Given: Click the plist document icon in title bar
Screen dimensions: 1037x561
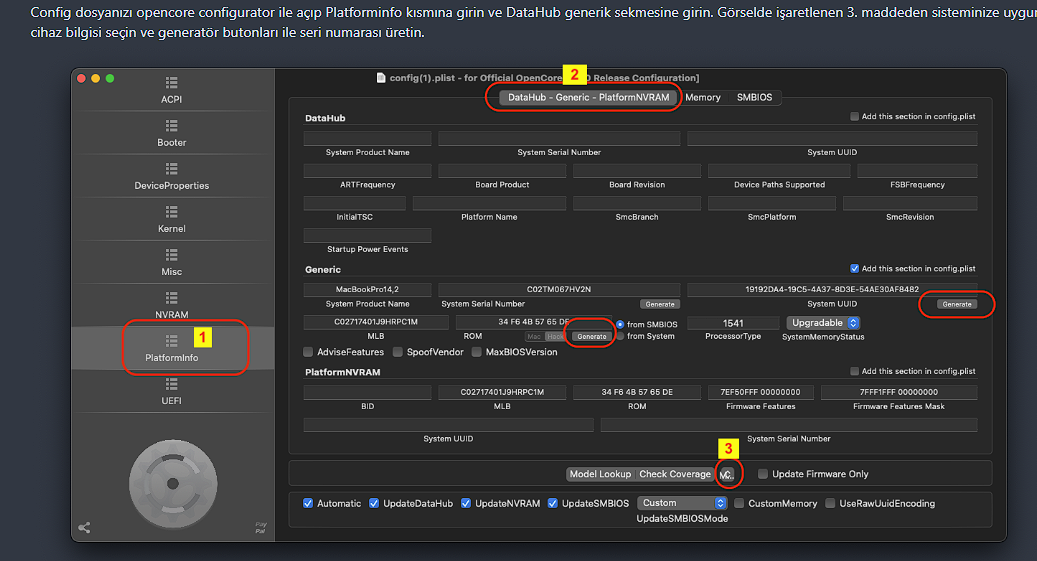Looking at the screenshot, I should coord(381,78).
